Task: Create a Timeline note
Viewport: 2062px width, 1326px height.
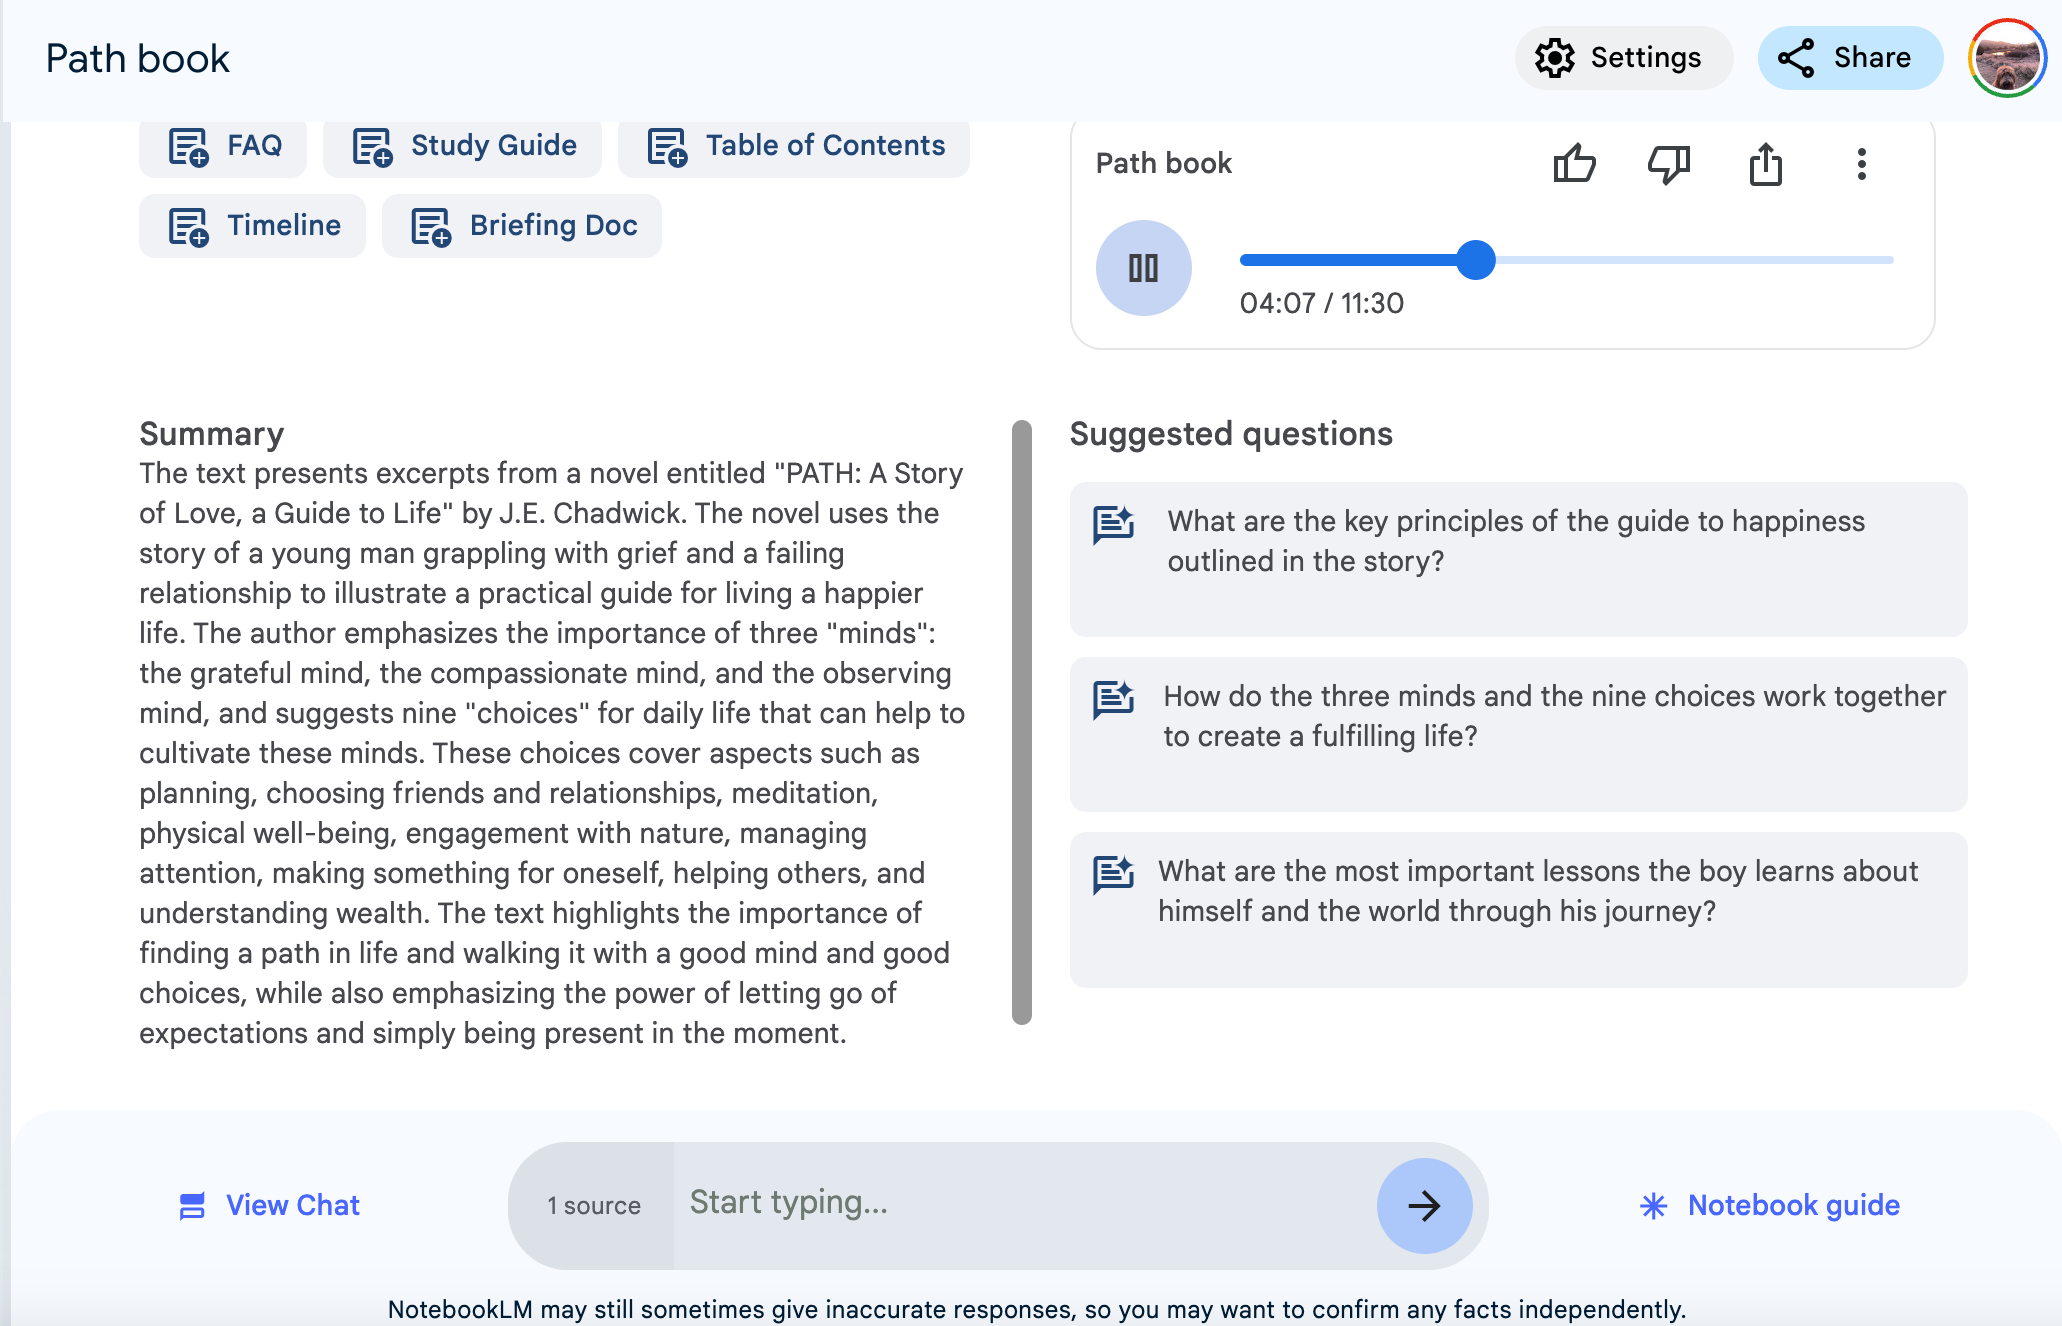Action: tap(253, 226)
